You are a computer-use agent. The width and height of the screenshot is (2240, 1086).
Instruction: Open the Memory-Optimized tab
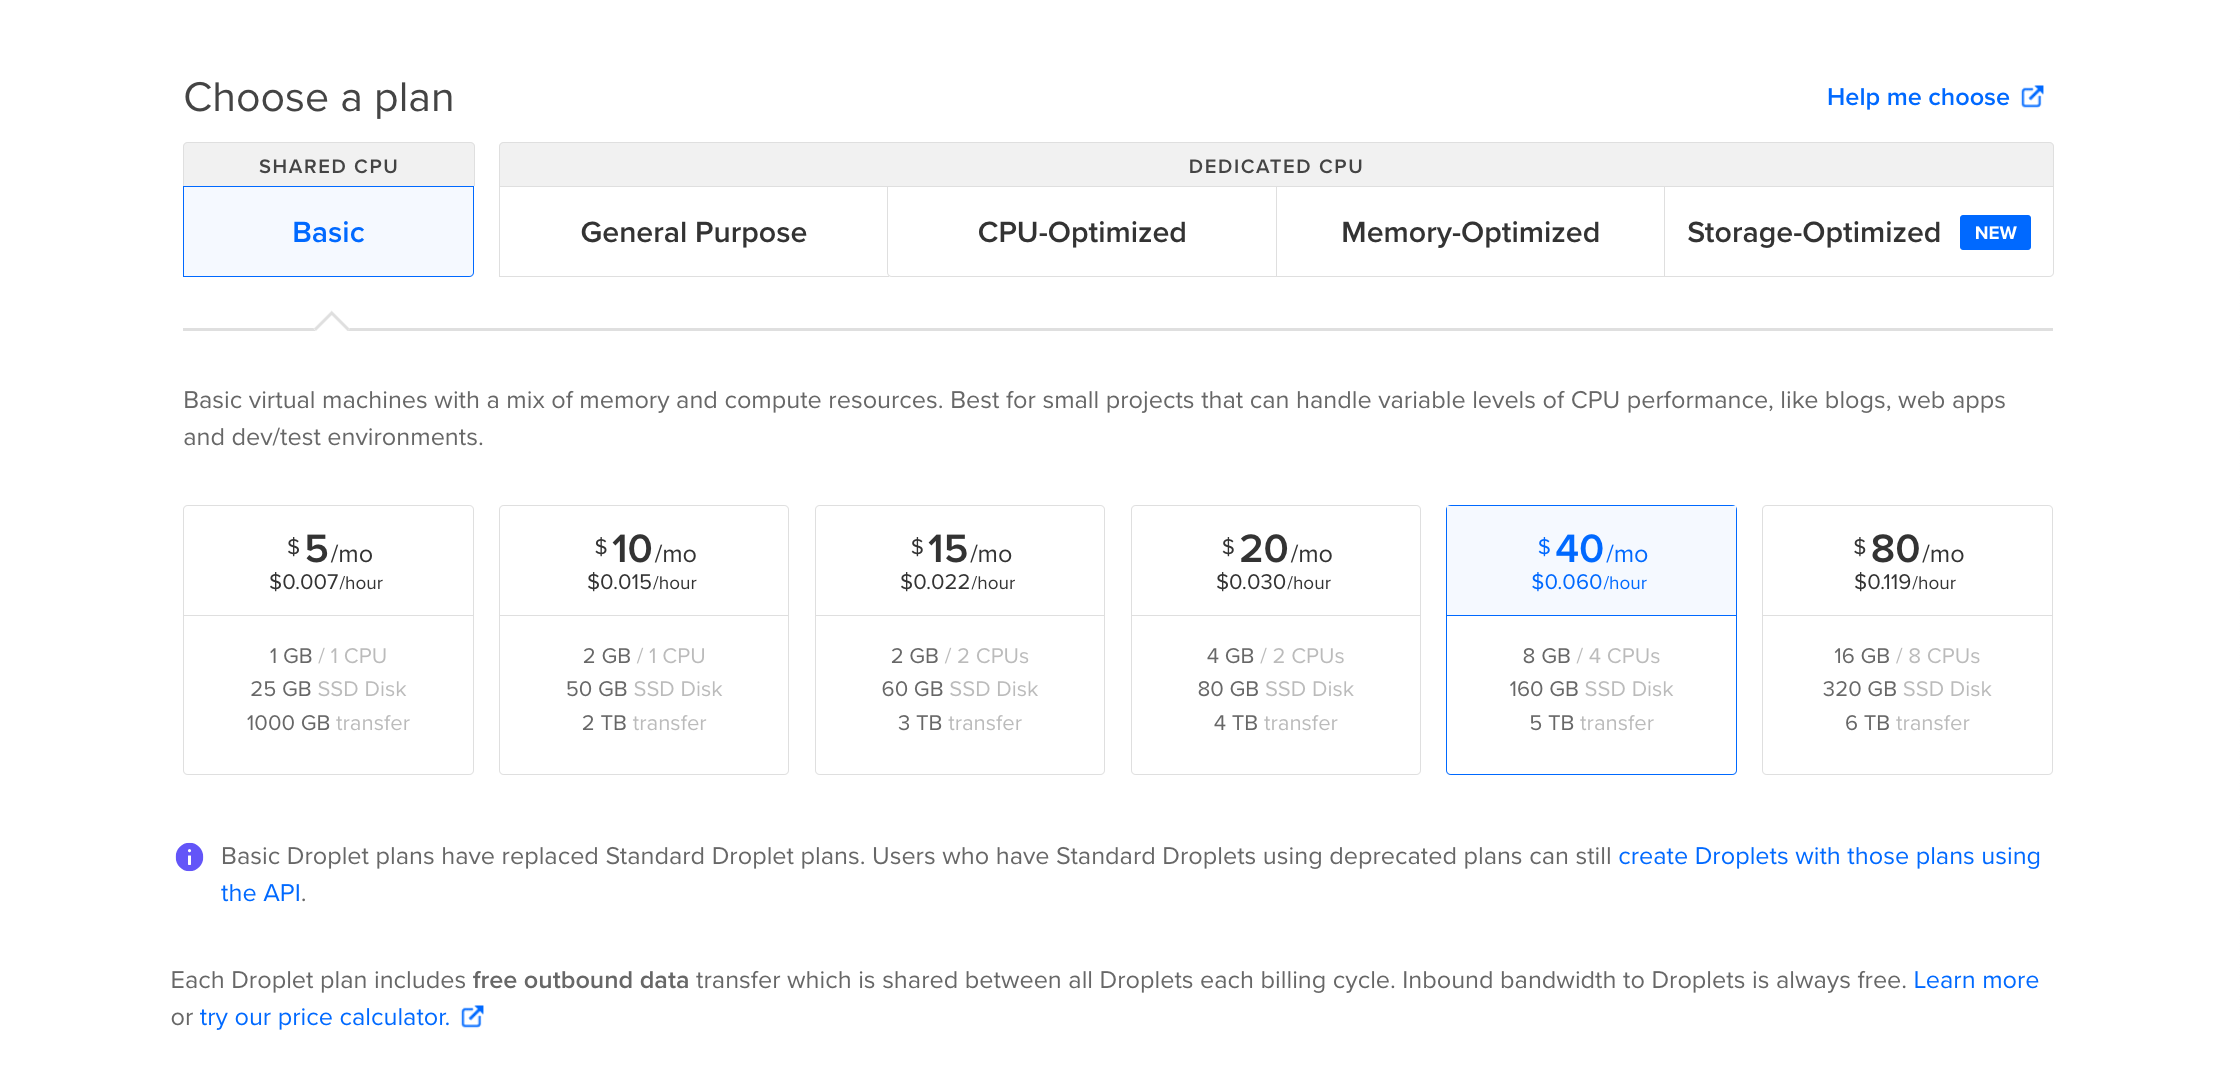tap(1470, 232)
